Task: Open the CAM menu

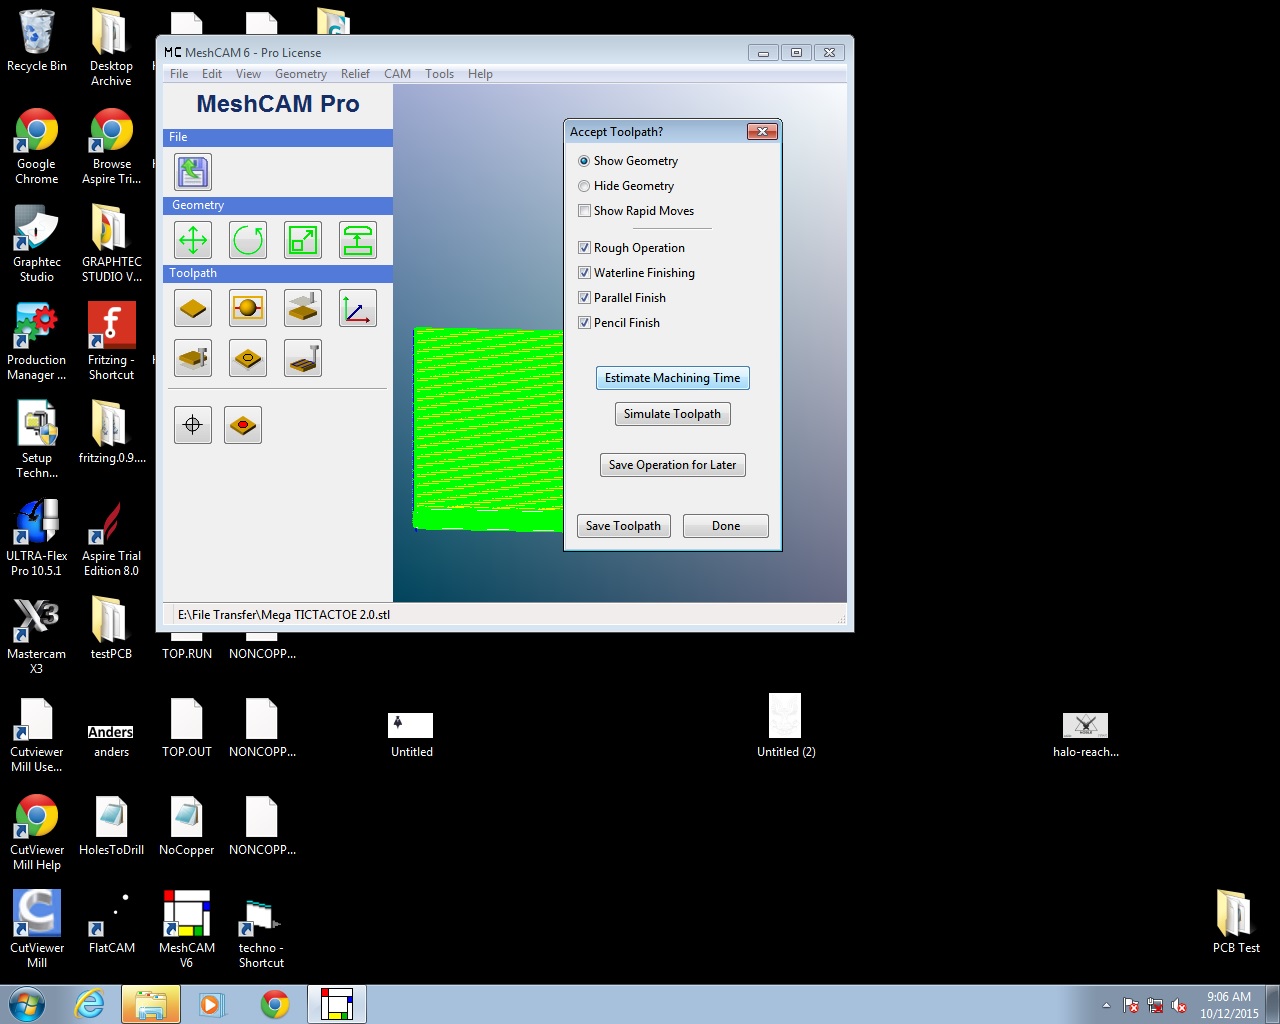Action: click(x=397, y=74)
